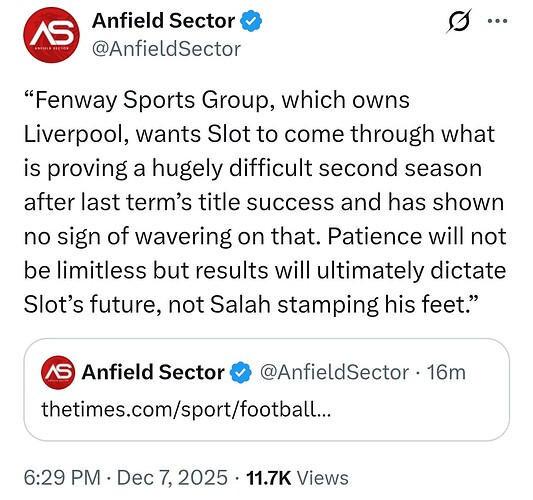Open the Anfield Sector display name
The image size is (533, 500).
[163, 21]
